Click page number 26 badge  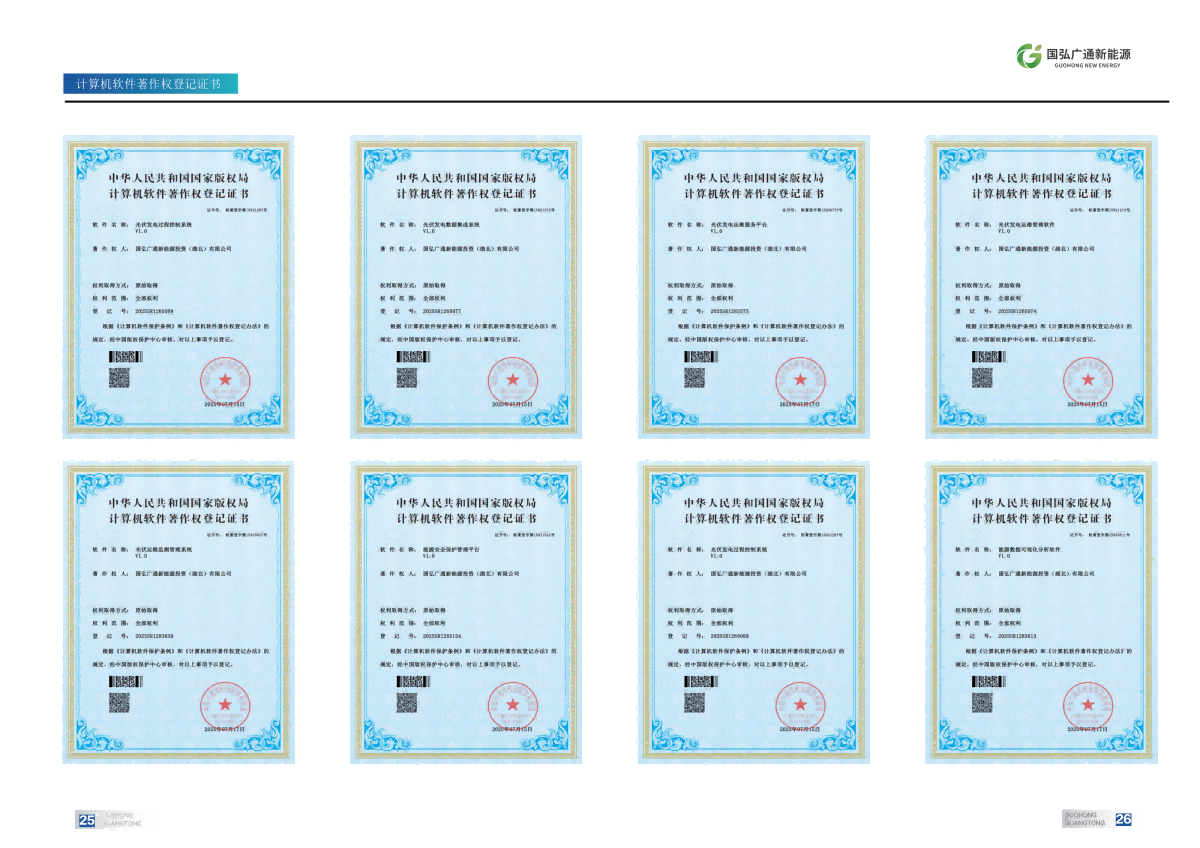click(1123, 819)
